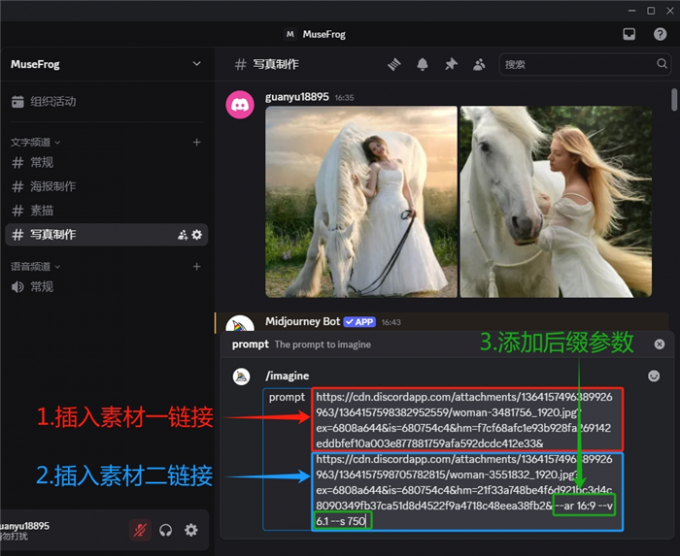The image size is (680, 556).
Task: Invite people to 写真制作 channel
Action: [183, 235]
